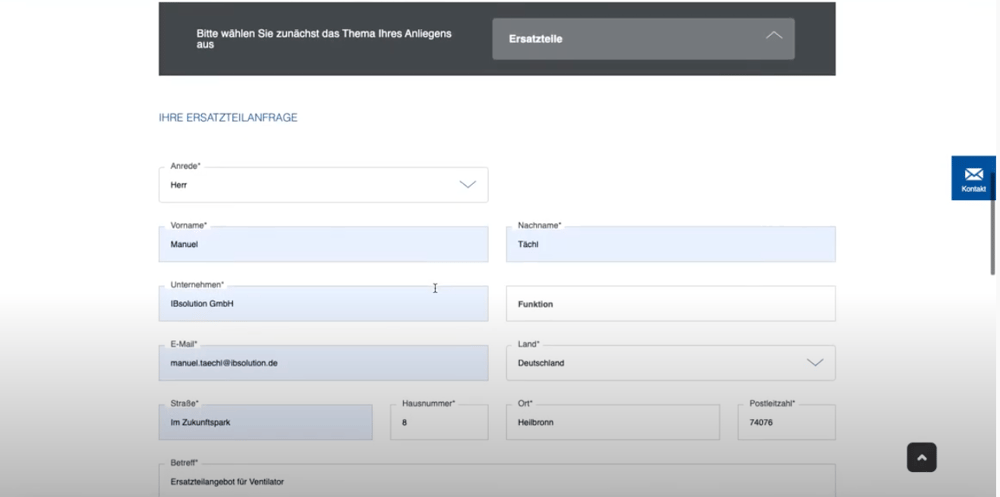Screen dimensions: 1000x497
Task: Focus the E-Mail field
Action: tap(323, 363)
